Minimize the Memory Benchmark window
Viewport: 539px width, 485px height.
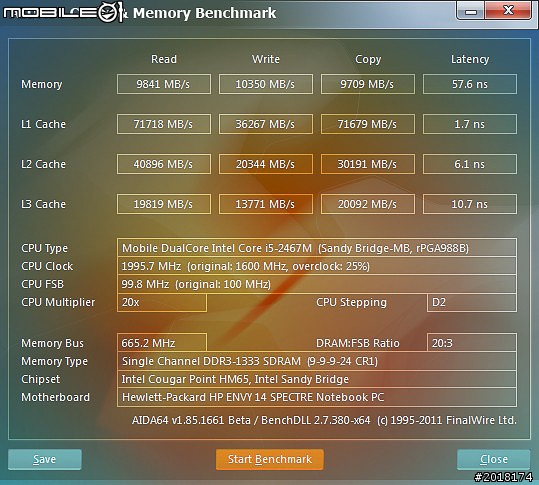[471, 12]
